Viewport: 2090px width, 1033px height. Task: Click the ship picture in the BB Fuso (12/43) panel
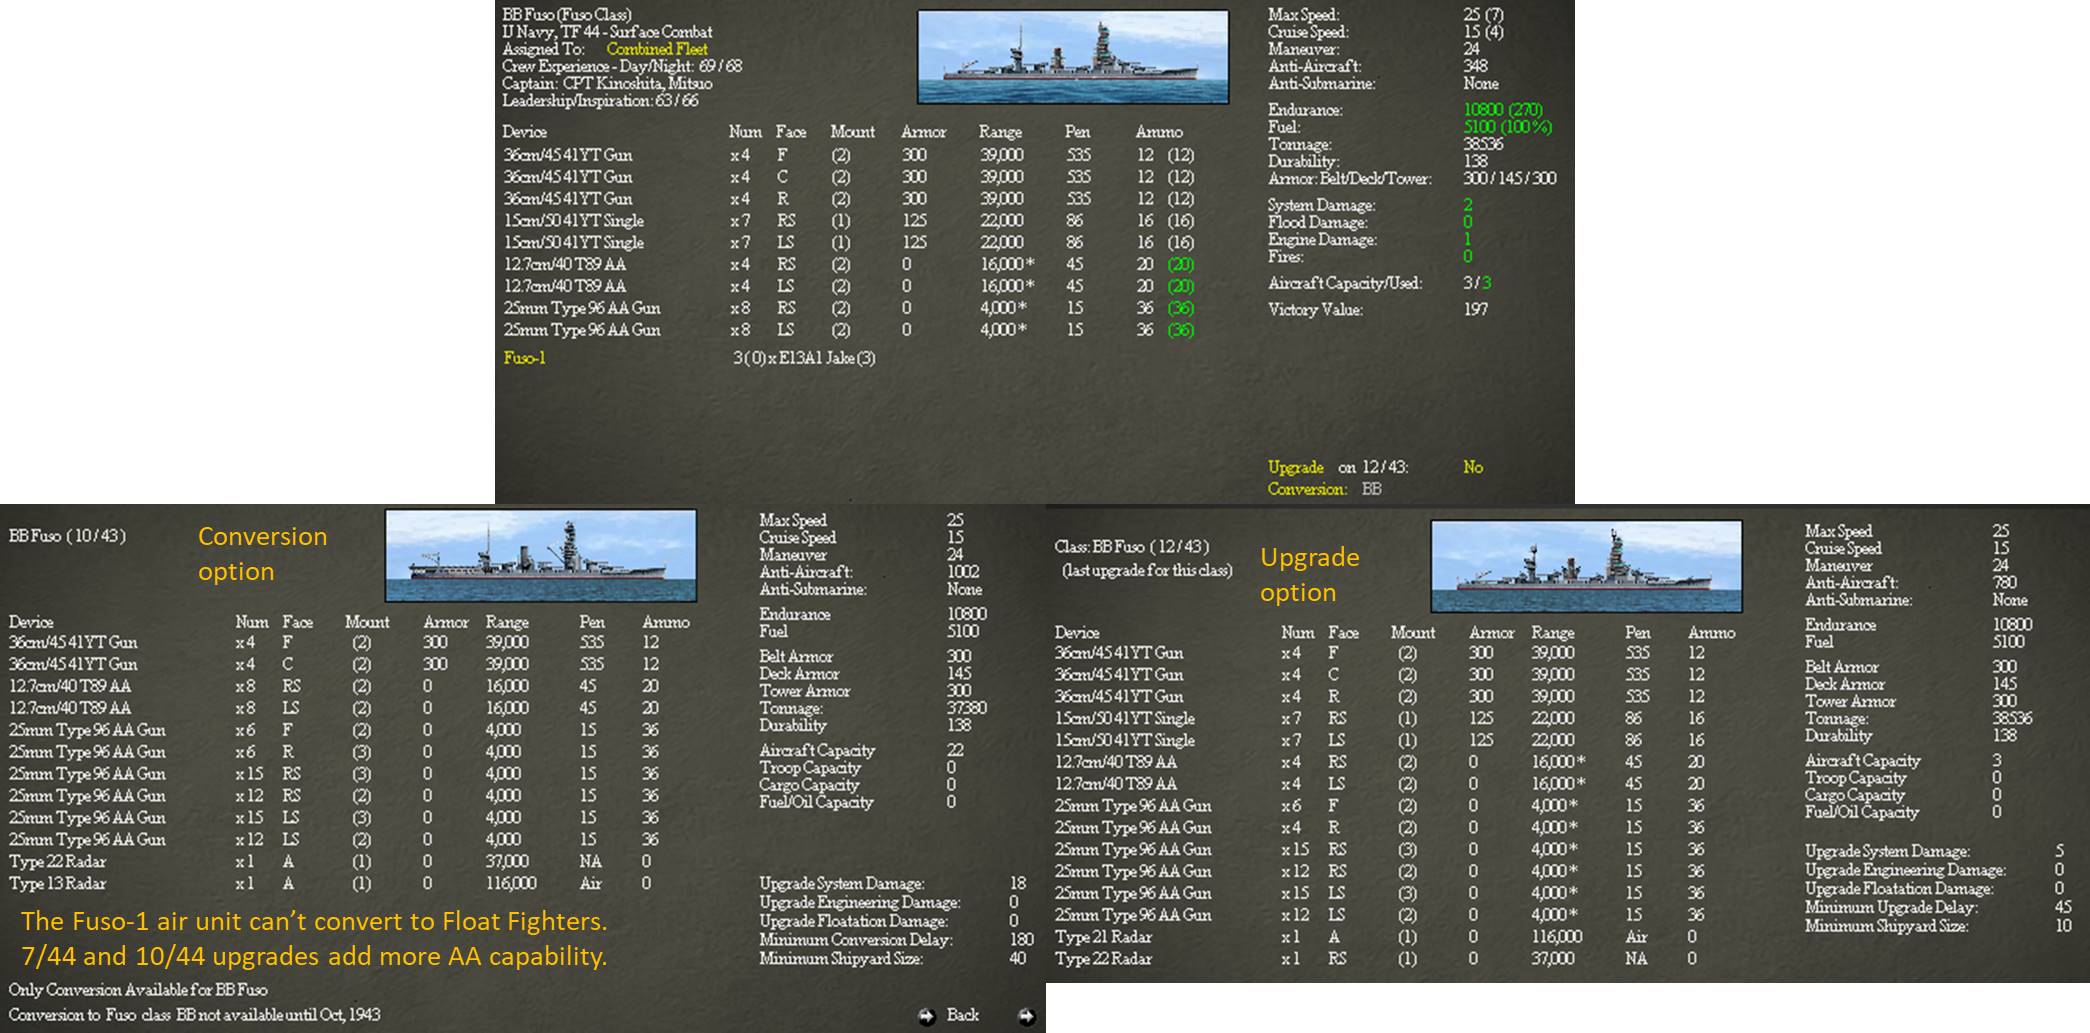[1587, 566]
